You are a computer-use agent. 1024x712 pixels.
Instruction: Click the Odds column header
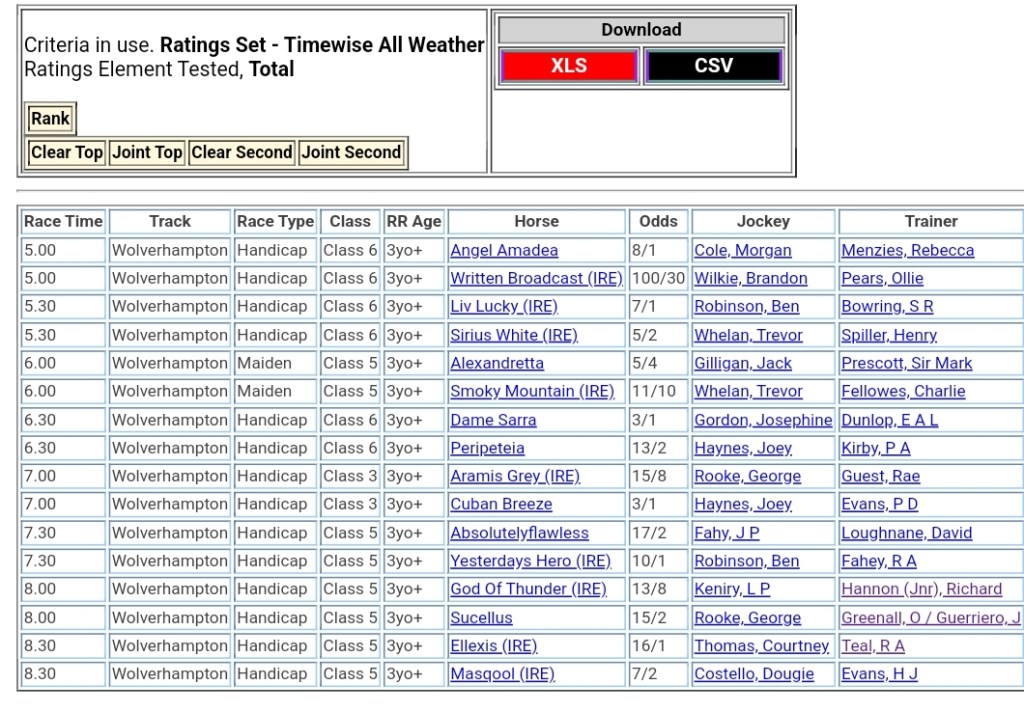click(x=658, y=222)
